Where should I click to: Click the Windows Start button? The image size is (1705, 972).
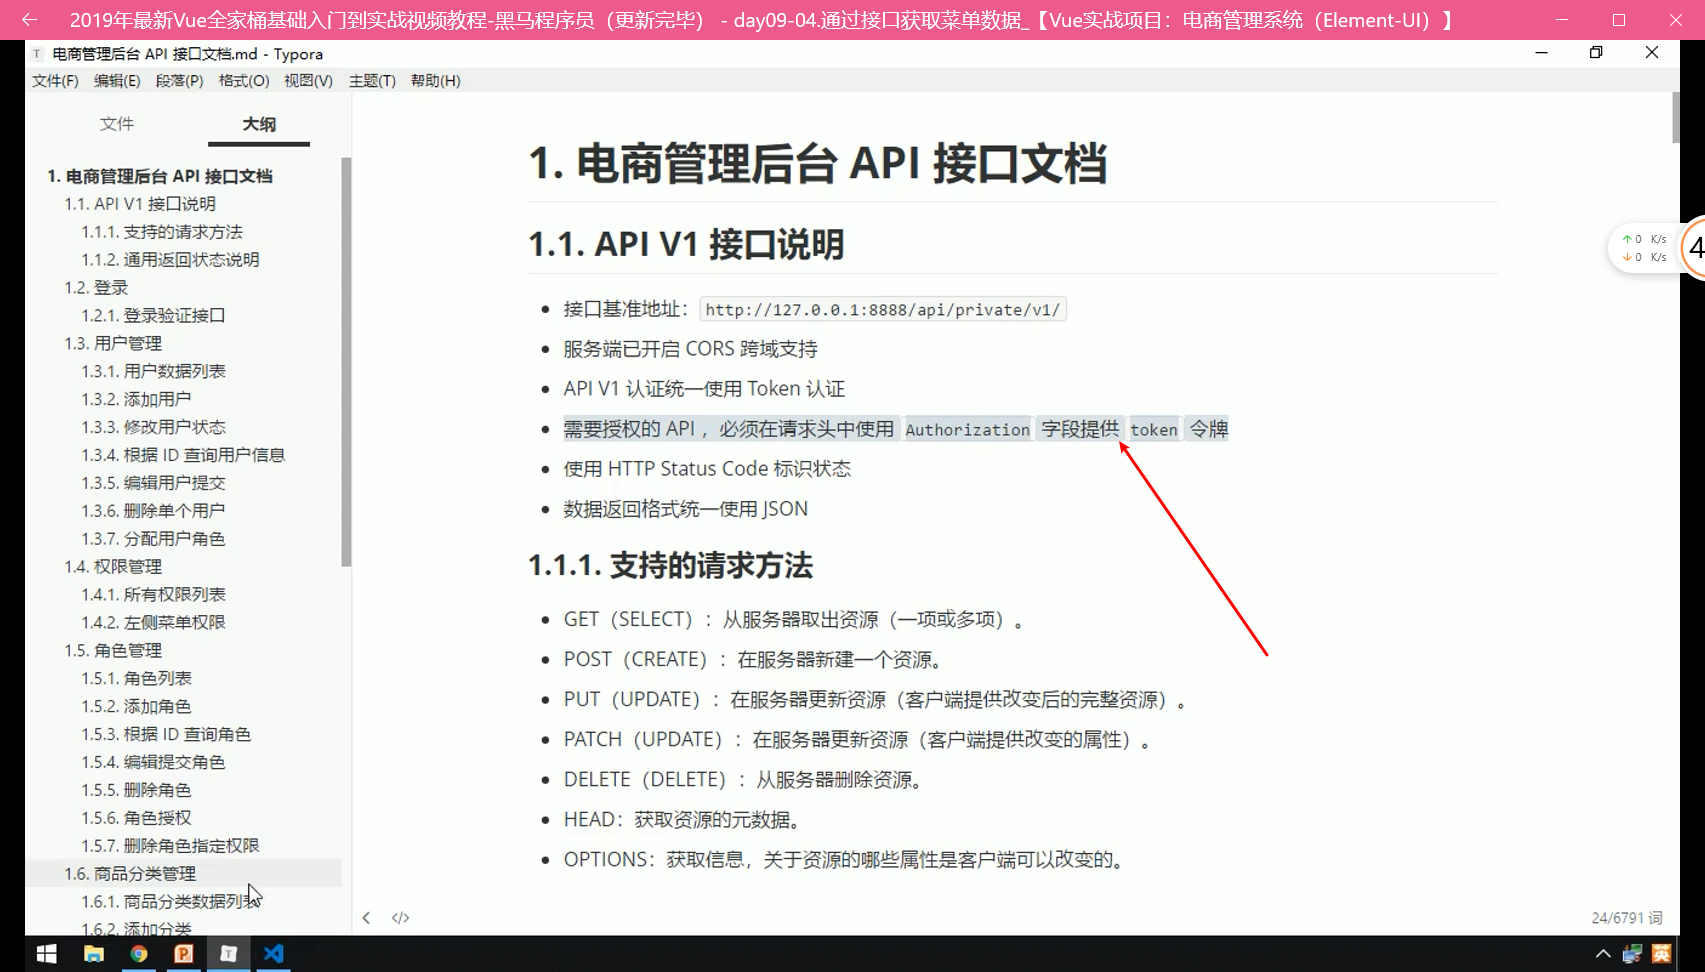[x=47, y=954]
